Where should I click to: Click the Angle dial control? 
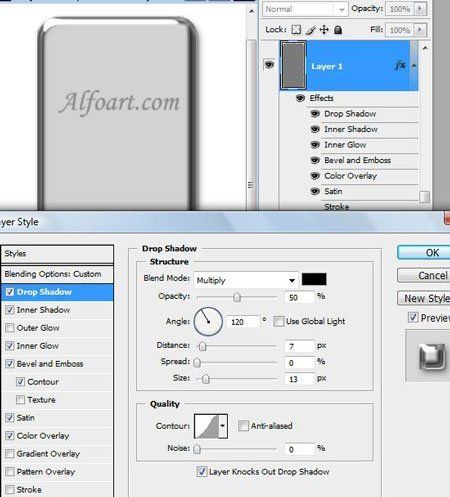208,321
